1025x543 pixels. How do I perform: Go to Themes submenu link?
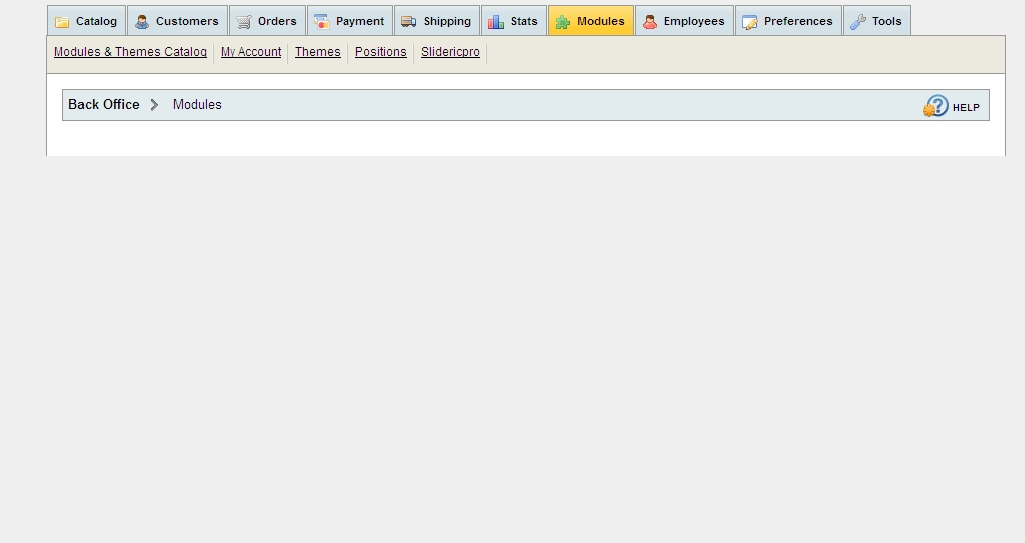tap(318, 52)
